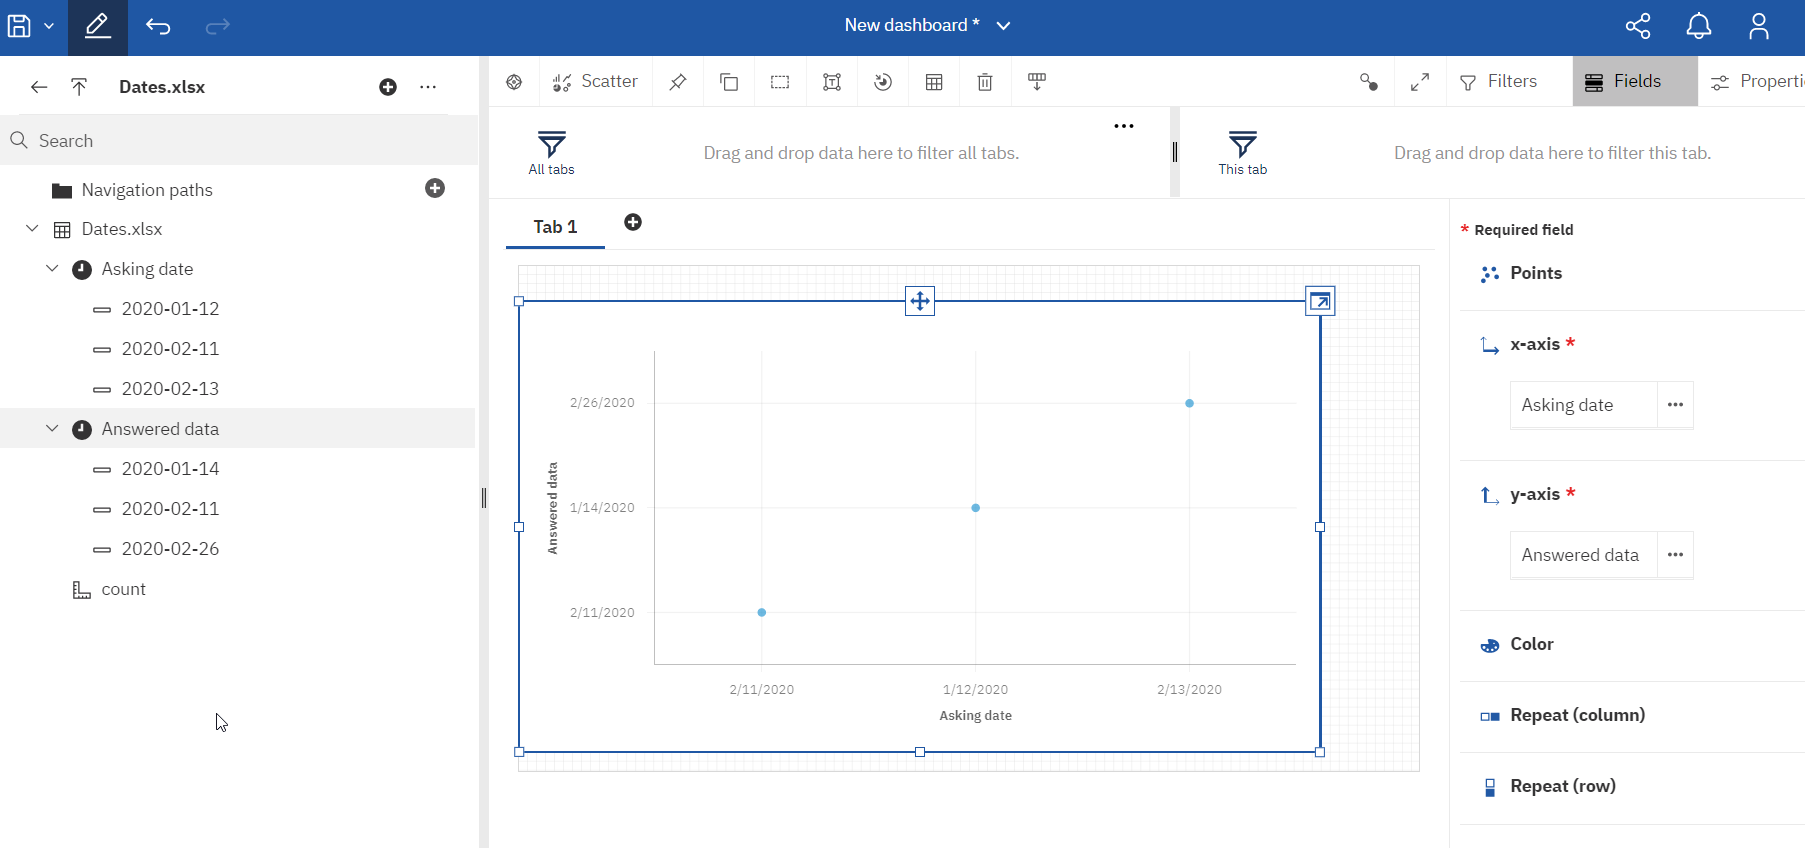Toggle edit mode with the pencil icon
This screenshot has width=1805, height=848.
pos(98,26)
